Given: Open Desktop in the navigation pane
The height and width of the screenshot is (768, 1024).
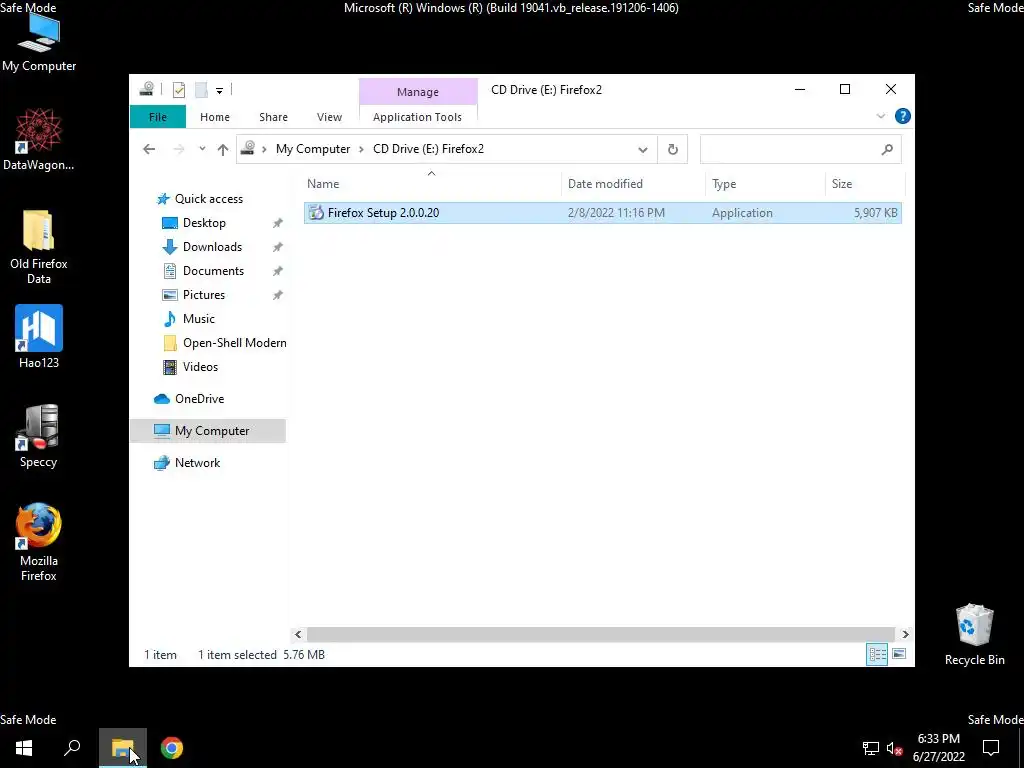Looking at the screenshot, I should click(x=204, y=223).
